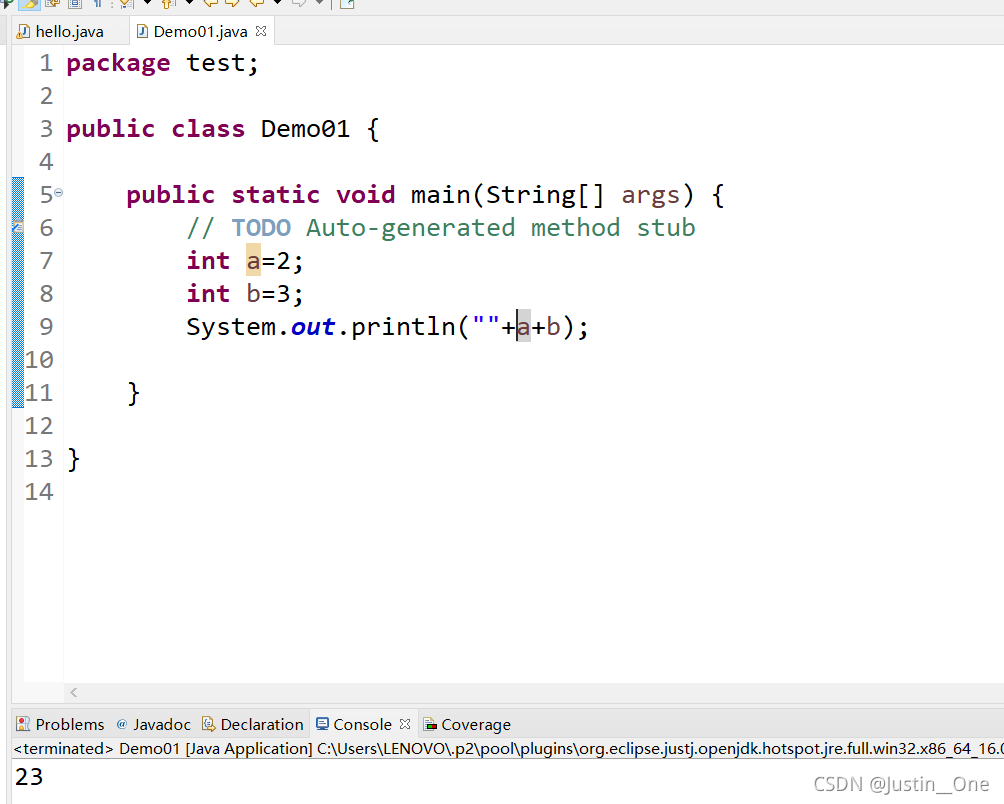This screenshot has width=1004, height=804.
Task: Click 'System' on line 9
Action: pyautogui.click(x=231, y=328)
